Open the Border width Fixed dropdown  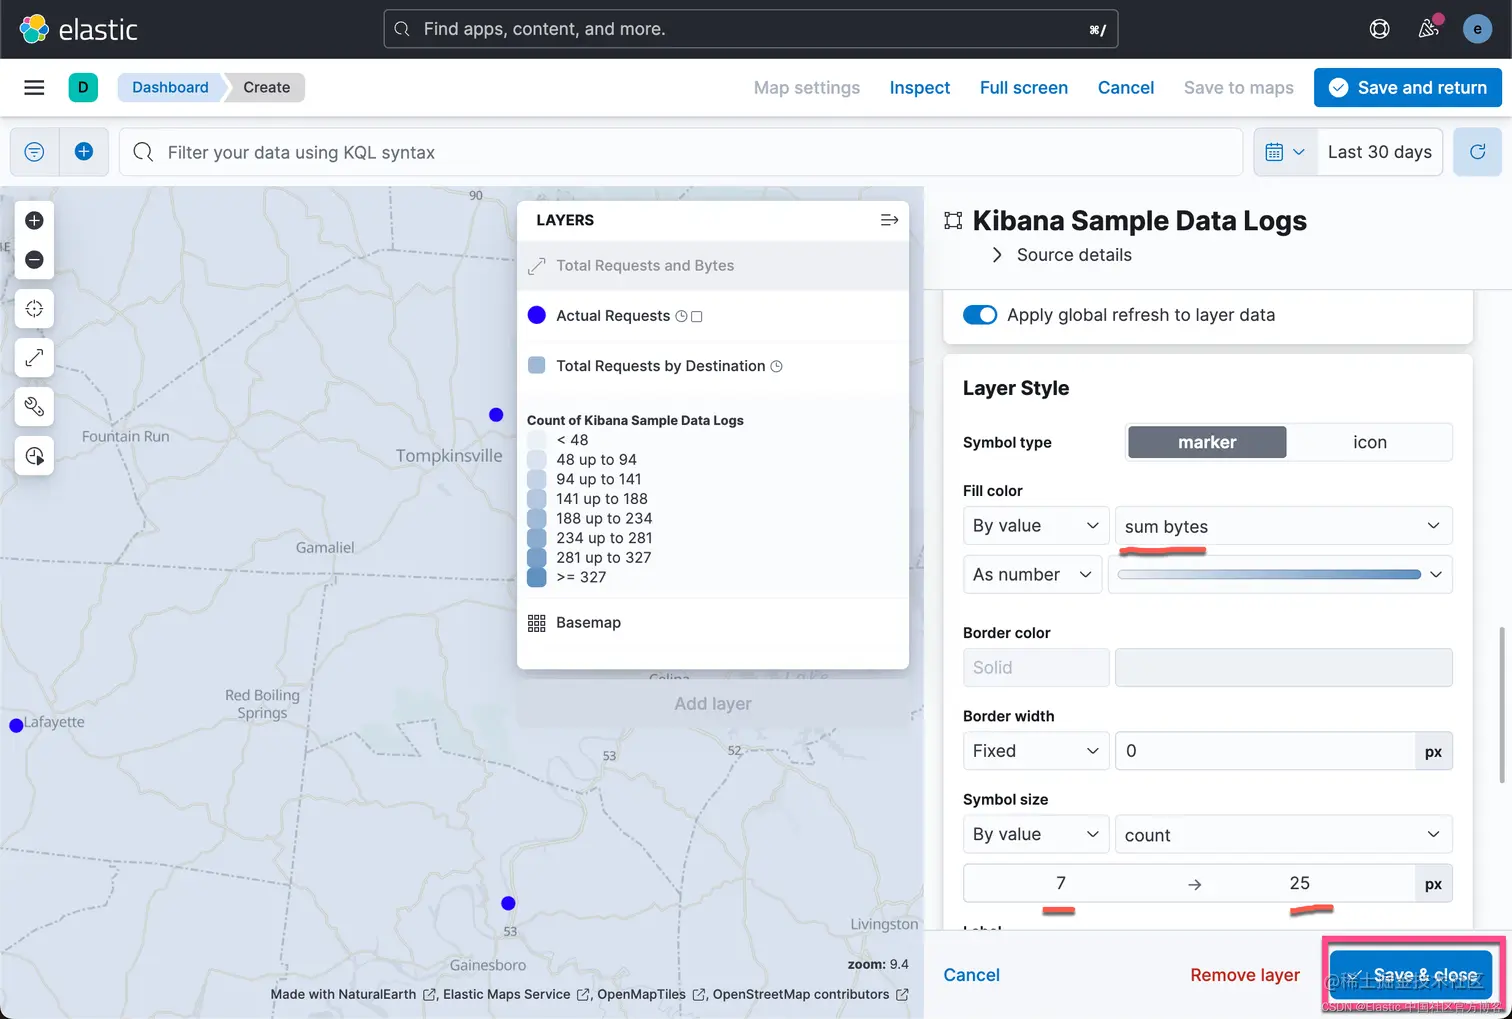click(1036, 751)
